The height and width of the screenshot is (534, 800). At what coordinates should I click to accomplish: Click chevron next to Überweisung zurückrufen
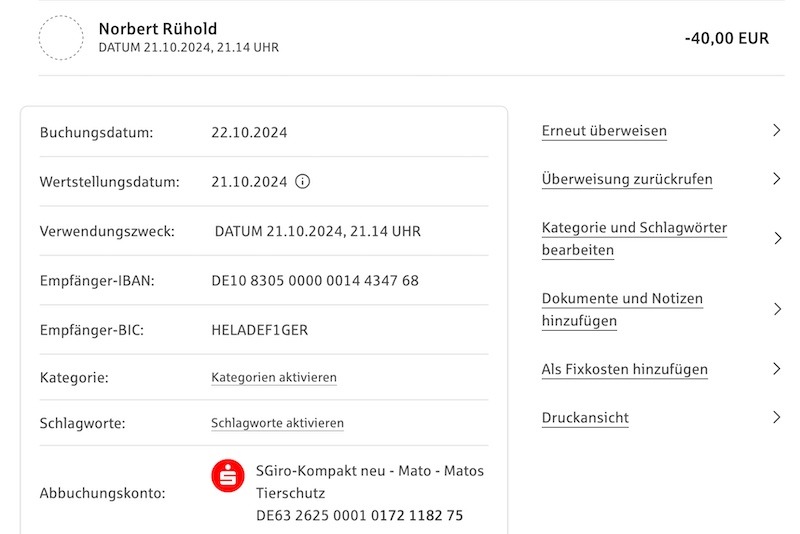[x=777, y=179]
